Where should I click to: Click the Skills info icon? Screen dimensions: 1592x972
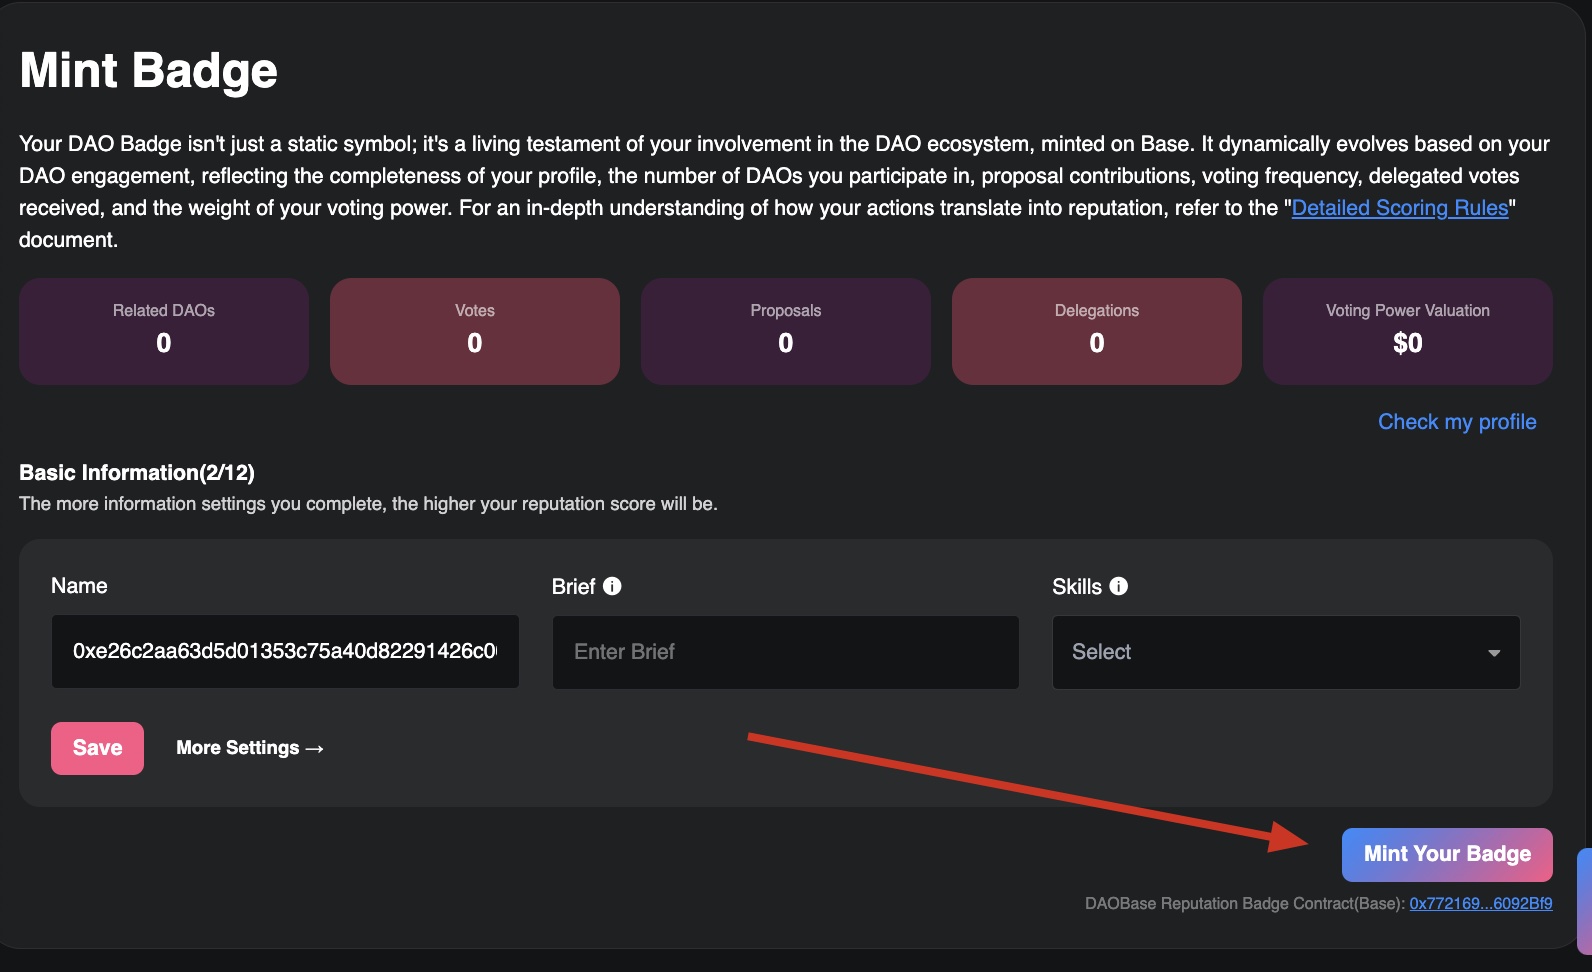[x=1119, y=586]
